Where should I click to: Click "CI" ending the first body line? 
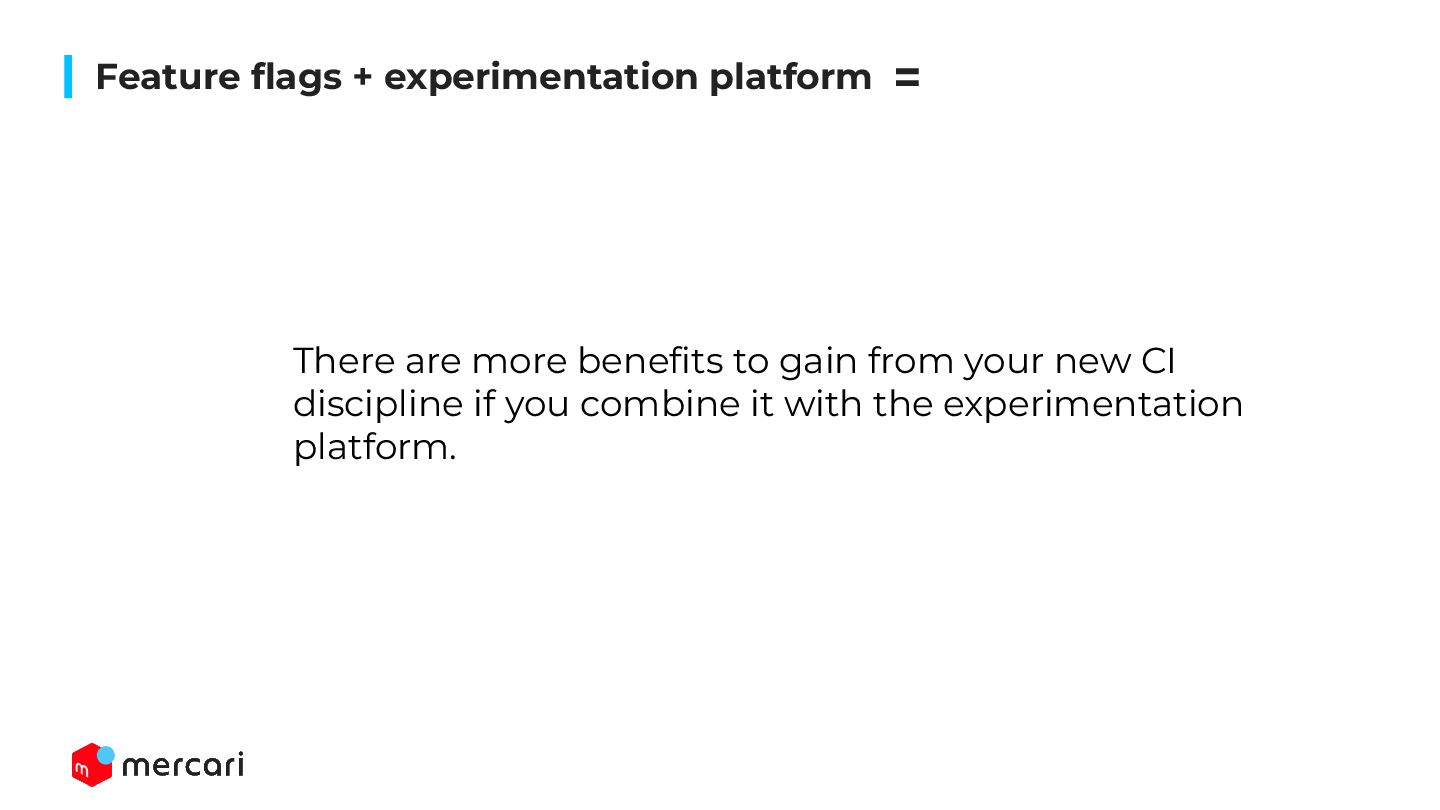point(1158,361)
